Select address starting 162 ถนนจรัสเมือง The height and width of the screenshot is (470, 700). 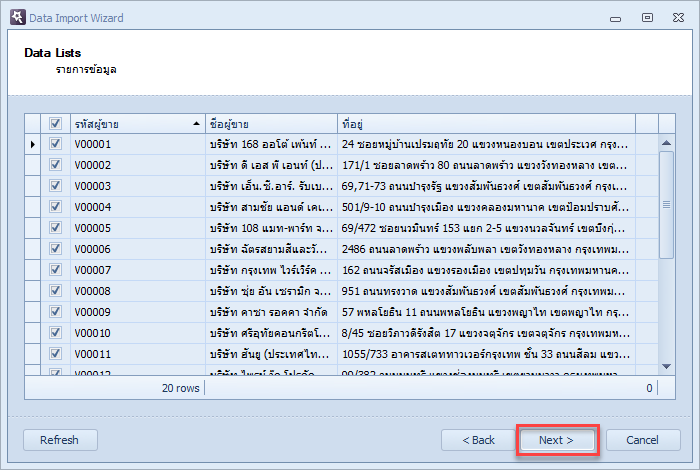point(486,270)
